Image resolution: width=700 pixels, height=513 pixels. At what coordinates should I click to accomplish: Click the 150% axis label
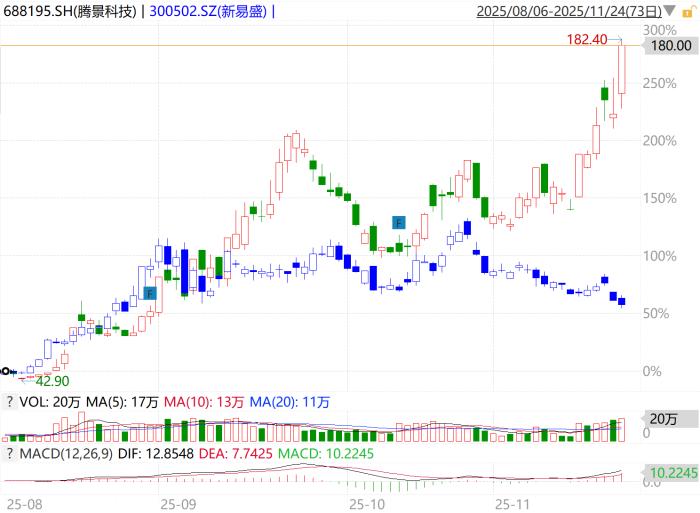pyautogui.click(x=659, y=198)
